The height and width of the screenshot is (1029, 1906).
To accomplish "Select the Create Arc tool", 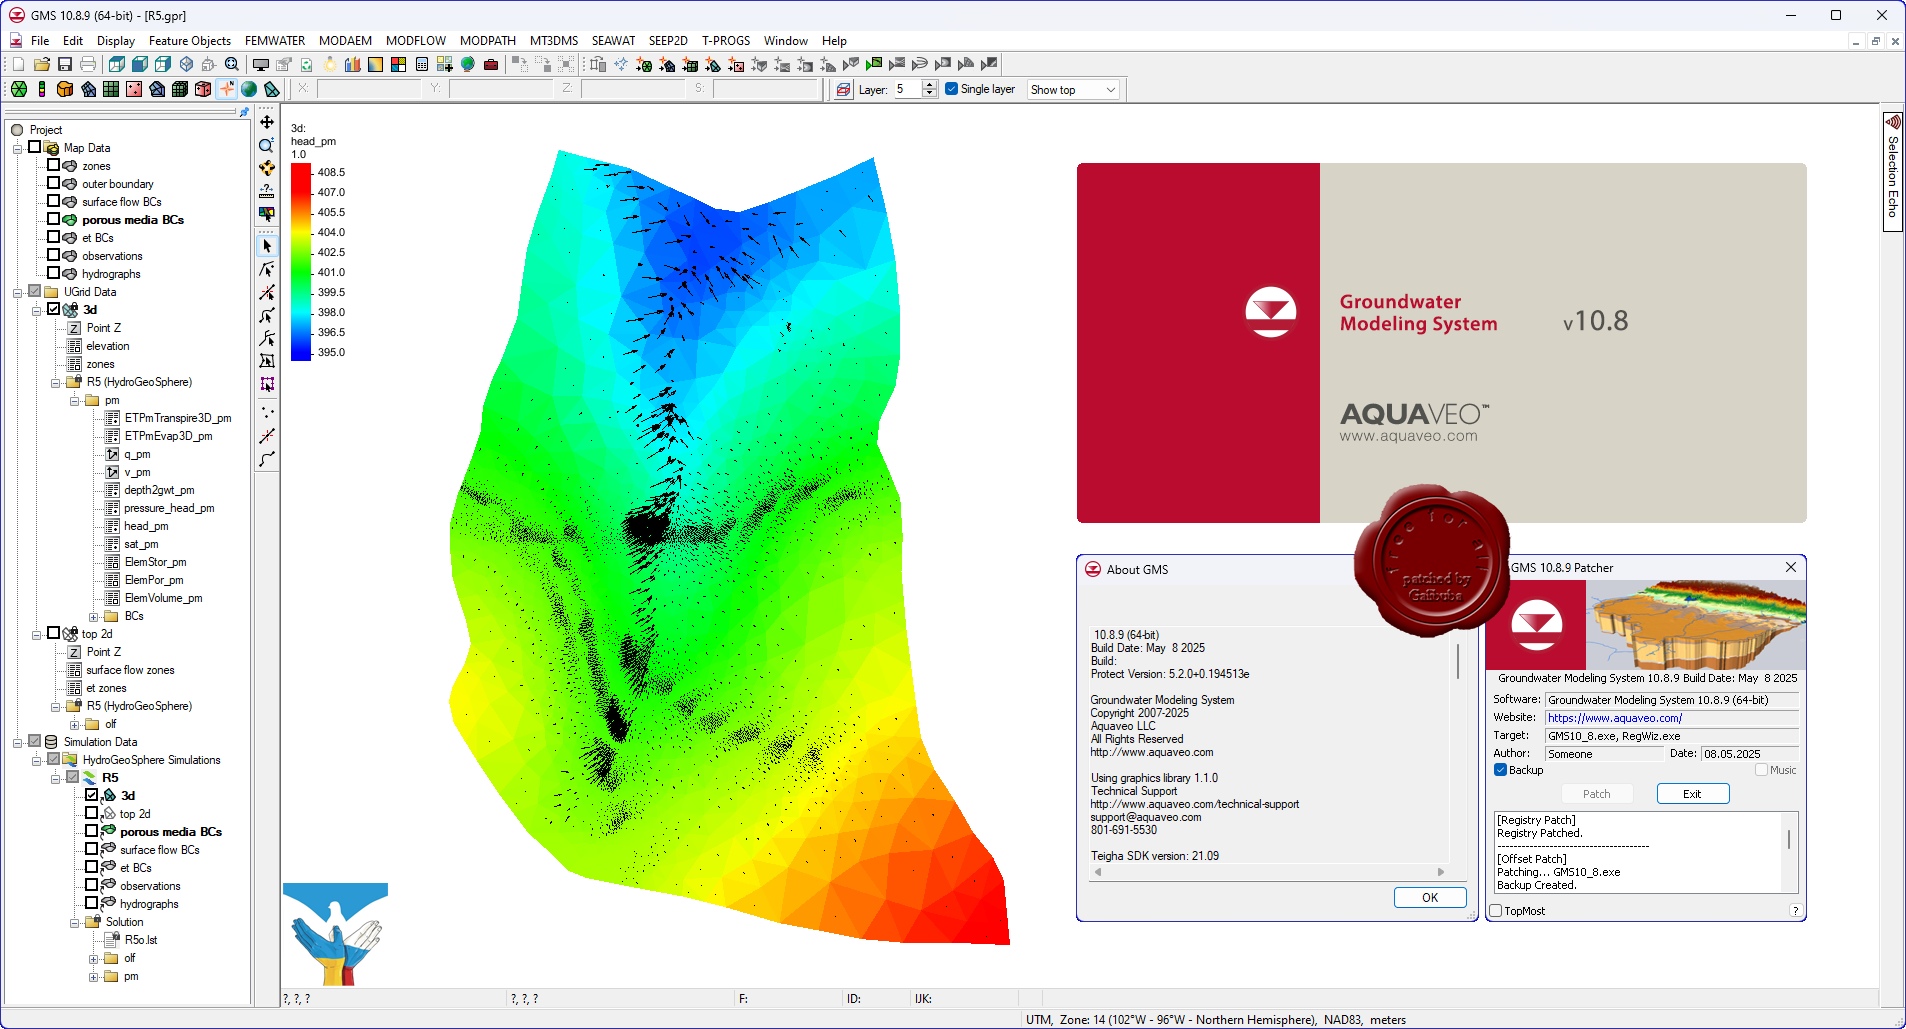I will coord(267,459).
